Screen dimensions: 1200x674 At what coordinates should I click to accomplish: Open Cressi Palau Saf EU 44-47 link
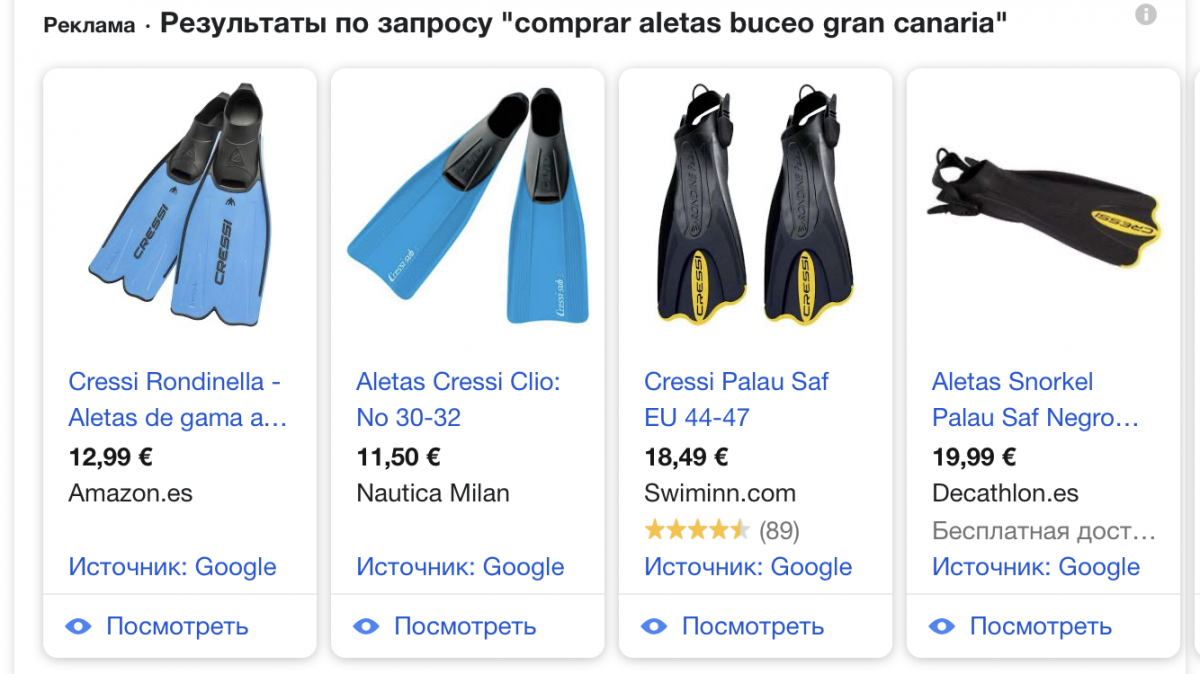tap(736, 399)
